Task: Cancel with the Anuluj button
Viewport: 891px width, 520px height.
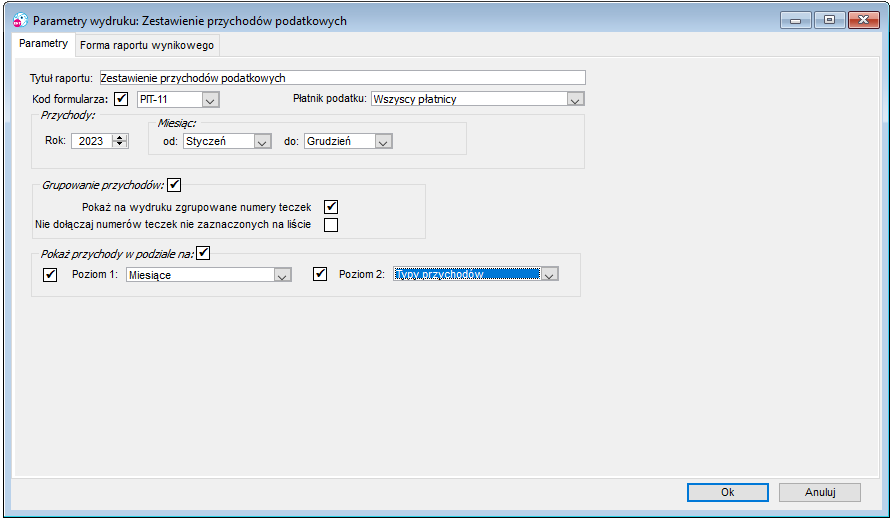Action: coord(819,492)
